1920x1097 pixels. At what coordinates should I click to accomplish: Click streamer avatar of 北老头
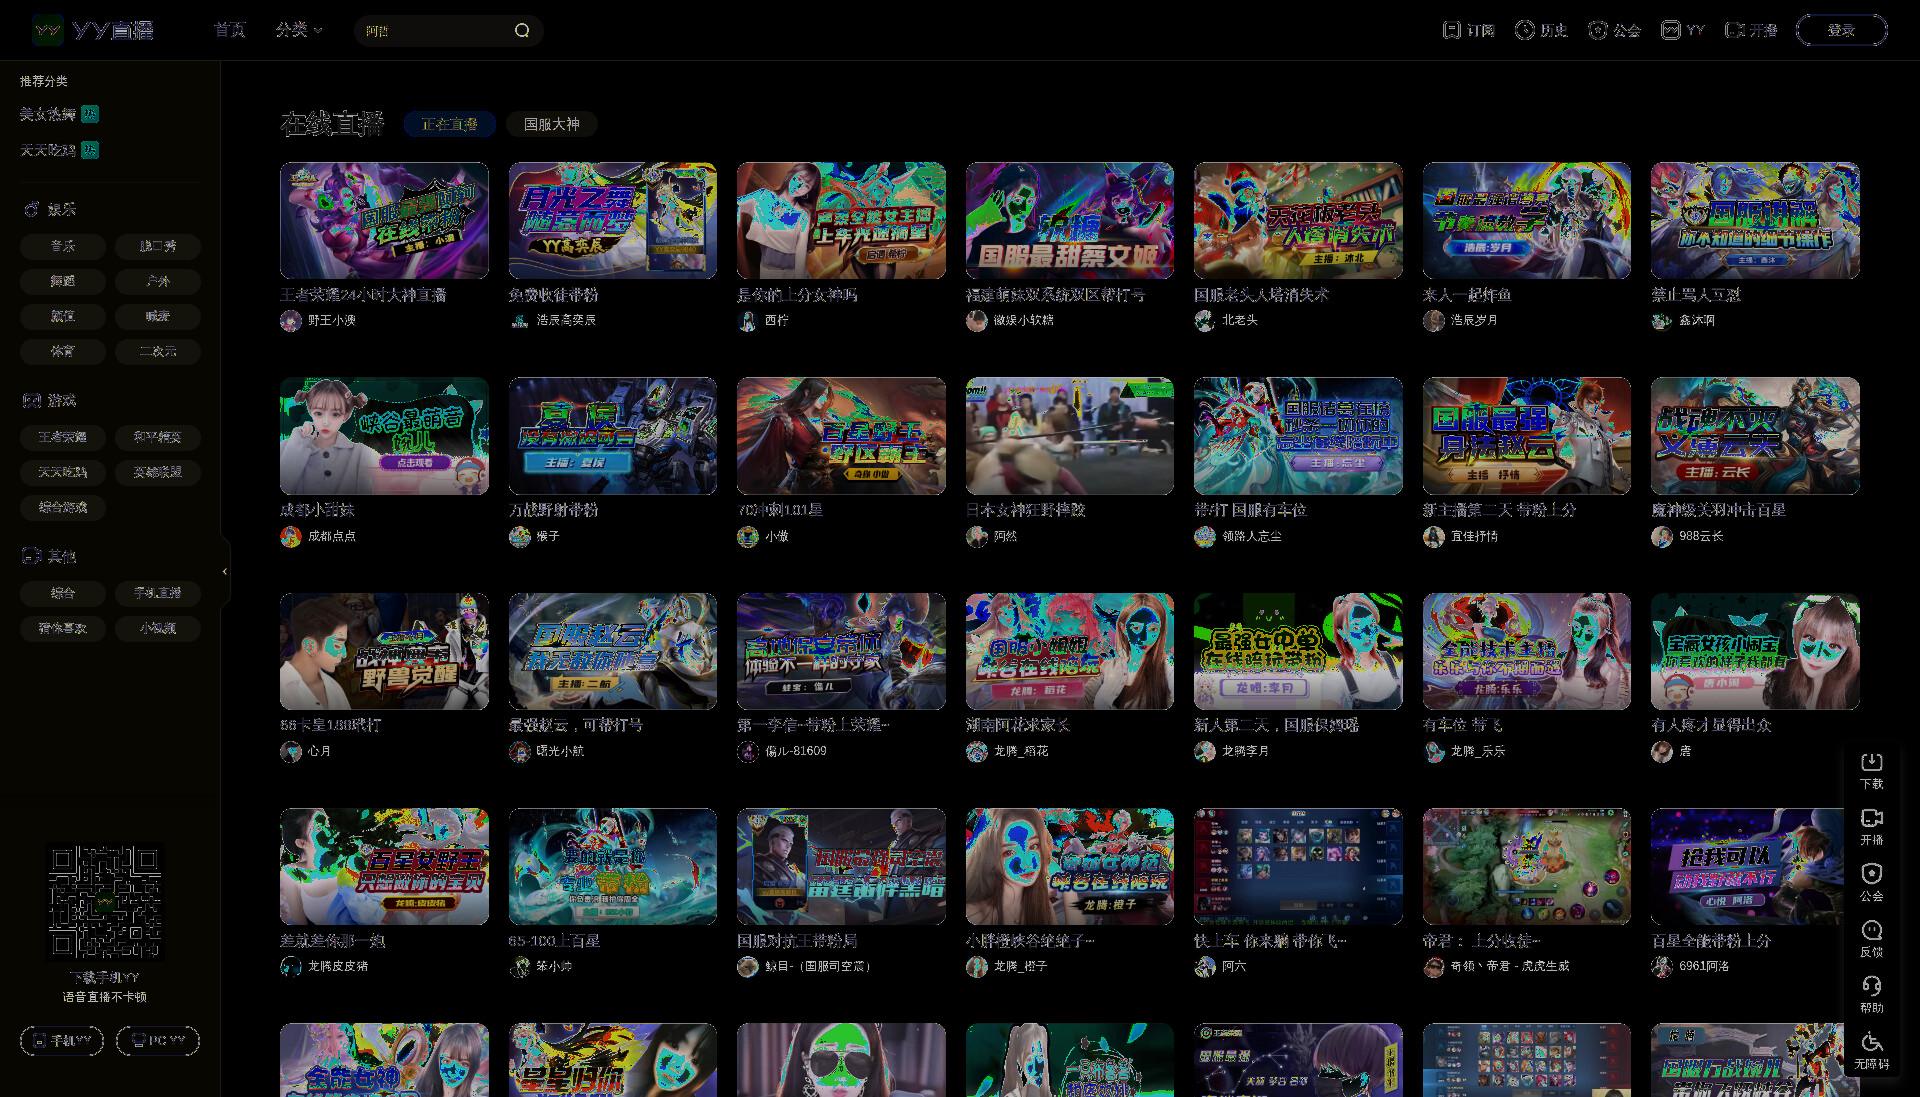click(1205, 321)
